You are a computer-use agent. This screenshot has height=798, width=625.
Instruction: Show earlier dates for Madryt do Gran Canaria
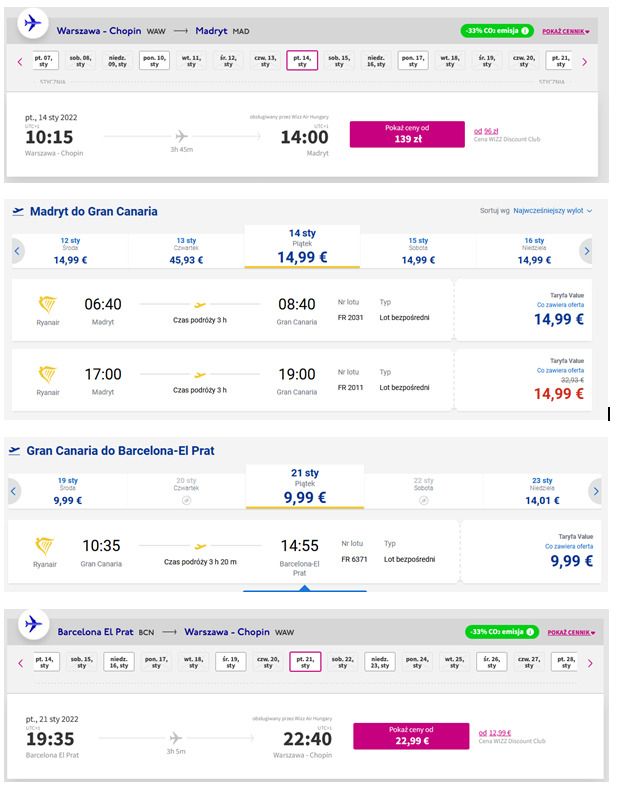(17, 251)
